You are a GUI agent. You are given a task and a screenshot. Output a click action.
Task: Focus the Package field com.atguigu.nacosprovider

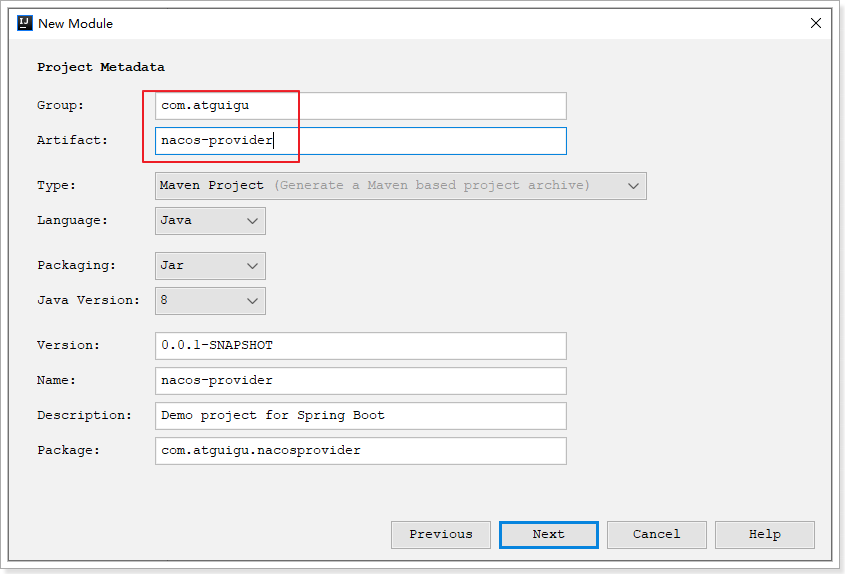pos(360,451)
